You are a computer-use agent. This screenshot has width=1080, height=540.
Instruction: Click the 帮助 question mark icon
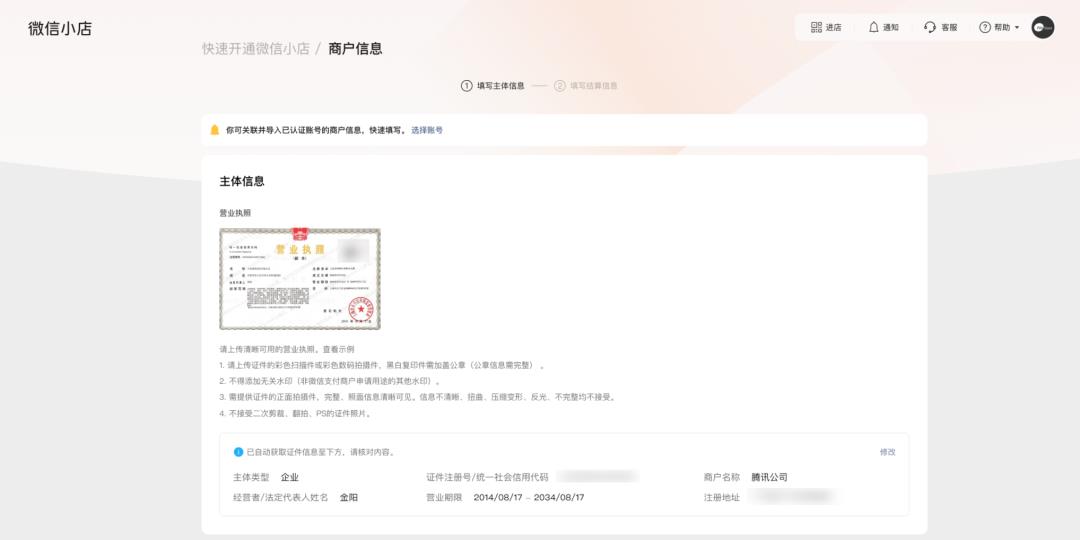(x=985, y=28)
